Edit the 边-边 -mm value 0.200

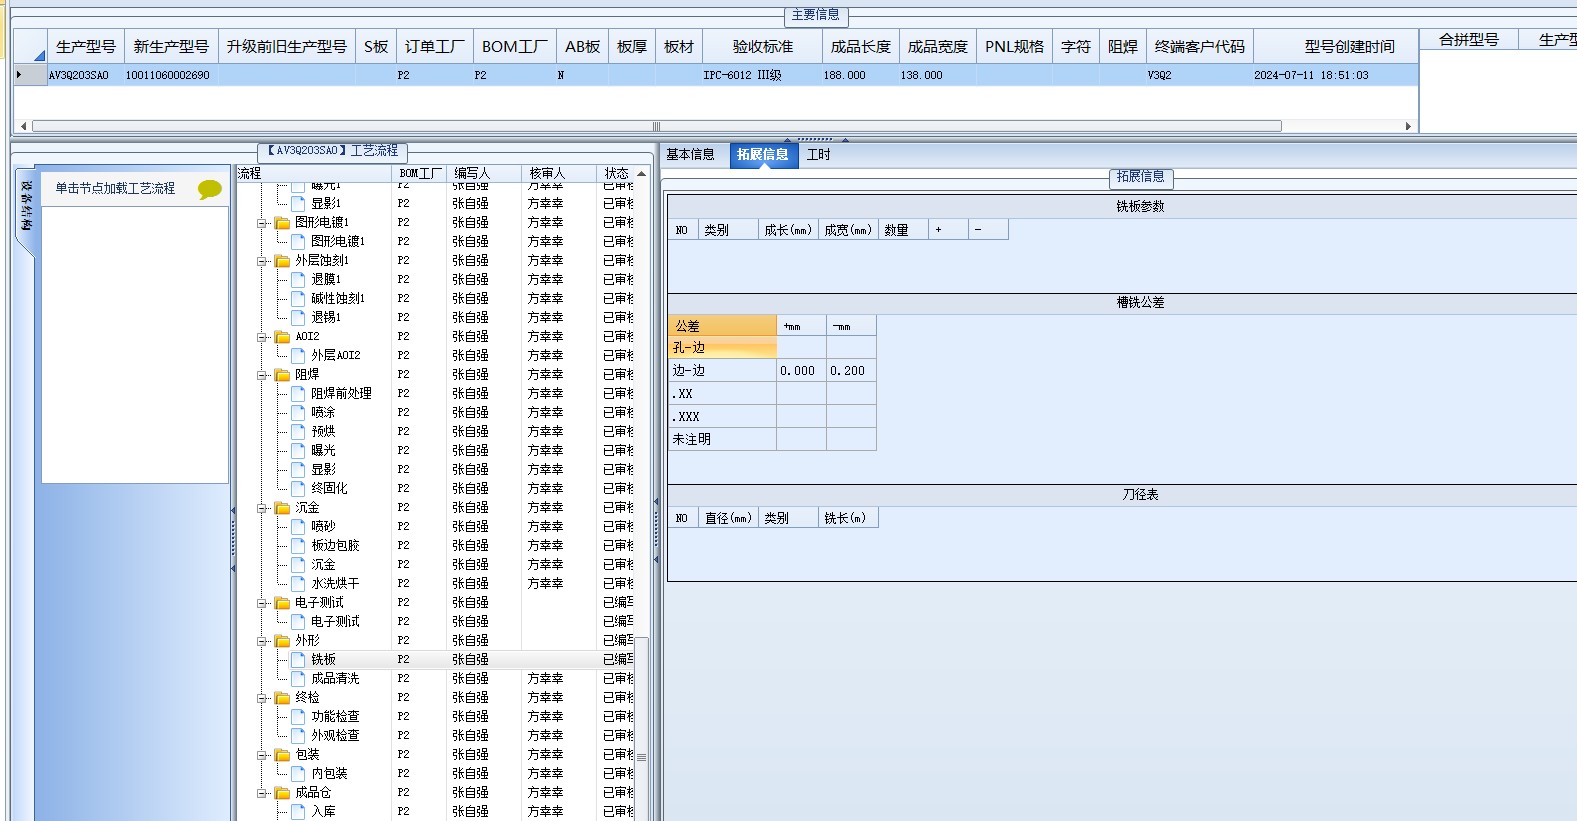[851, 371]
